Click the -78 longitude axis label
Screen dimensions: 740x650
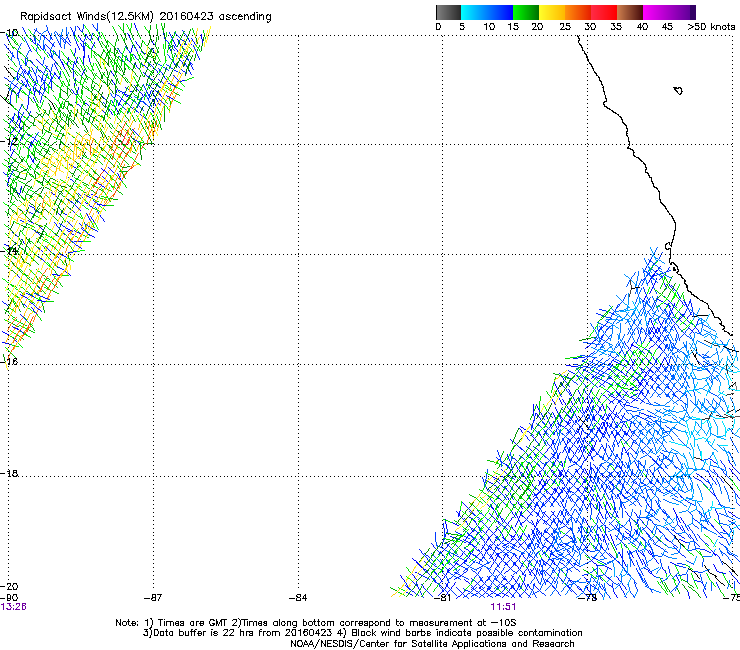(x=587, y=598)
